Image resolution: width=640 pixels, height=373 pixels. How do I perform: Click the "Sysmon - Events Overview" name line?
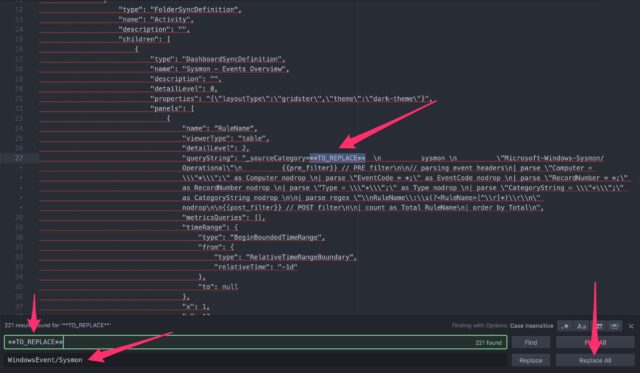[x=220, y=69]
